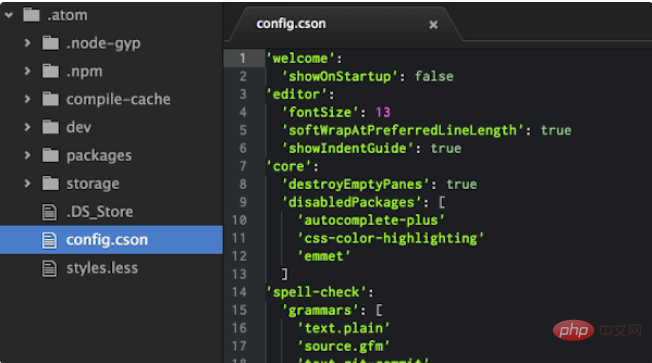
Task: Click the .node-gyp folder icon
Action: 50,43
